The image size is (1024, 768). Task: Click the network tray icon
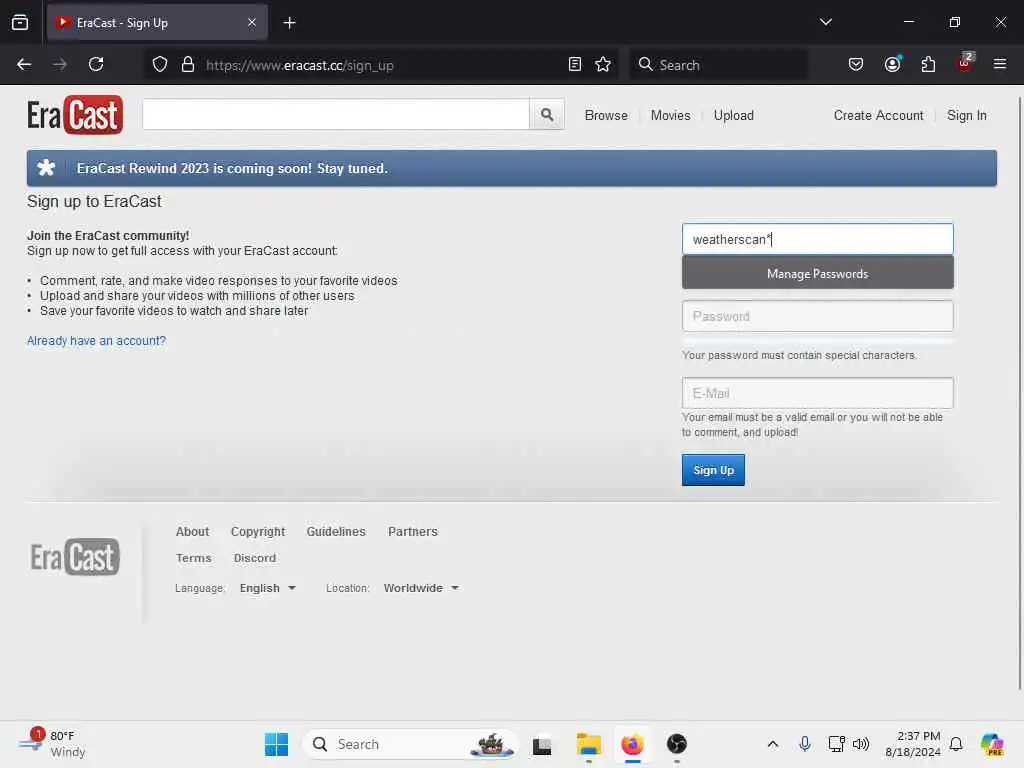pyautogui.click(x=836, y=744)
